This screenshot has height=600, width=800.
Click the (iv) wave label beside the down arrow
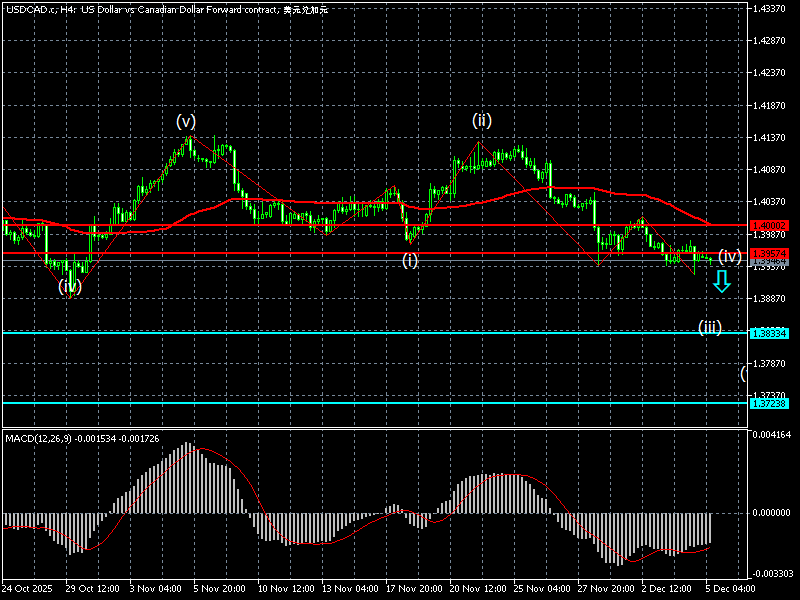click(730, 256)
